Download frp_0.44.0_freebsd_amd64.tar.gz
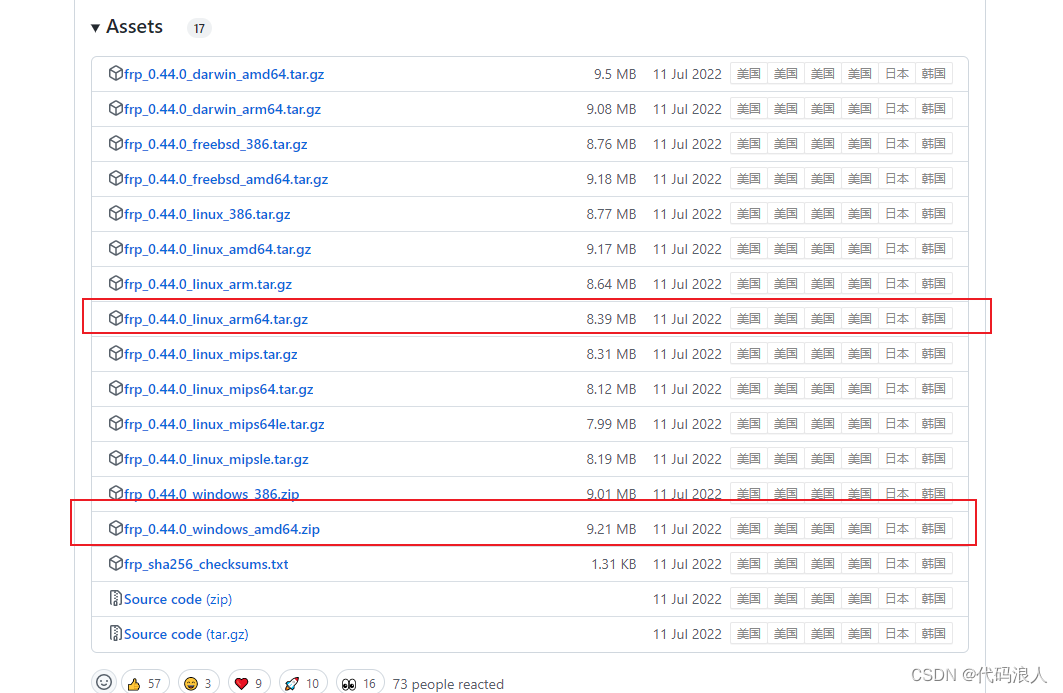 tap(226, 180)
